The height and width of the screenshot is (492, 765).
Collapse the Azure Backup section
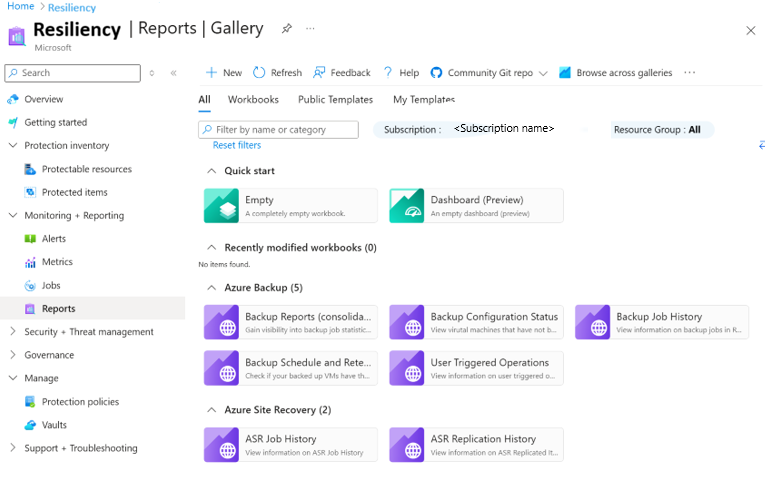click(x=212, y=288)
